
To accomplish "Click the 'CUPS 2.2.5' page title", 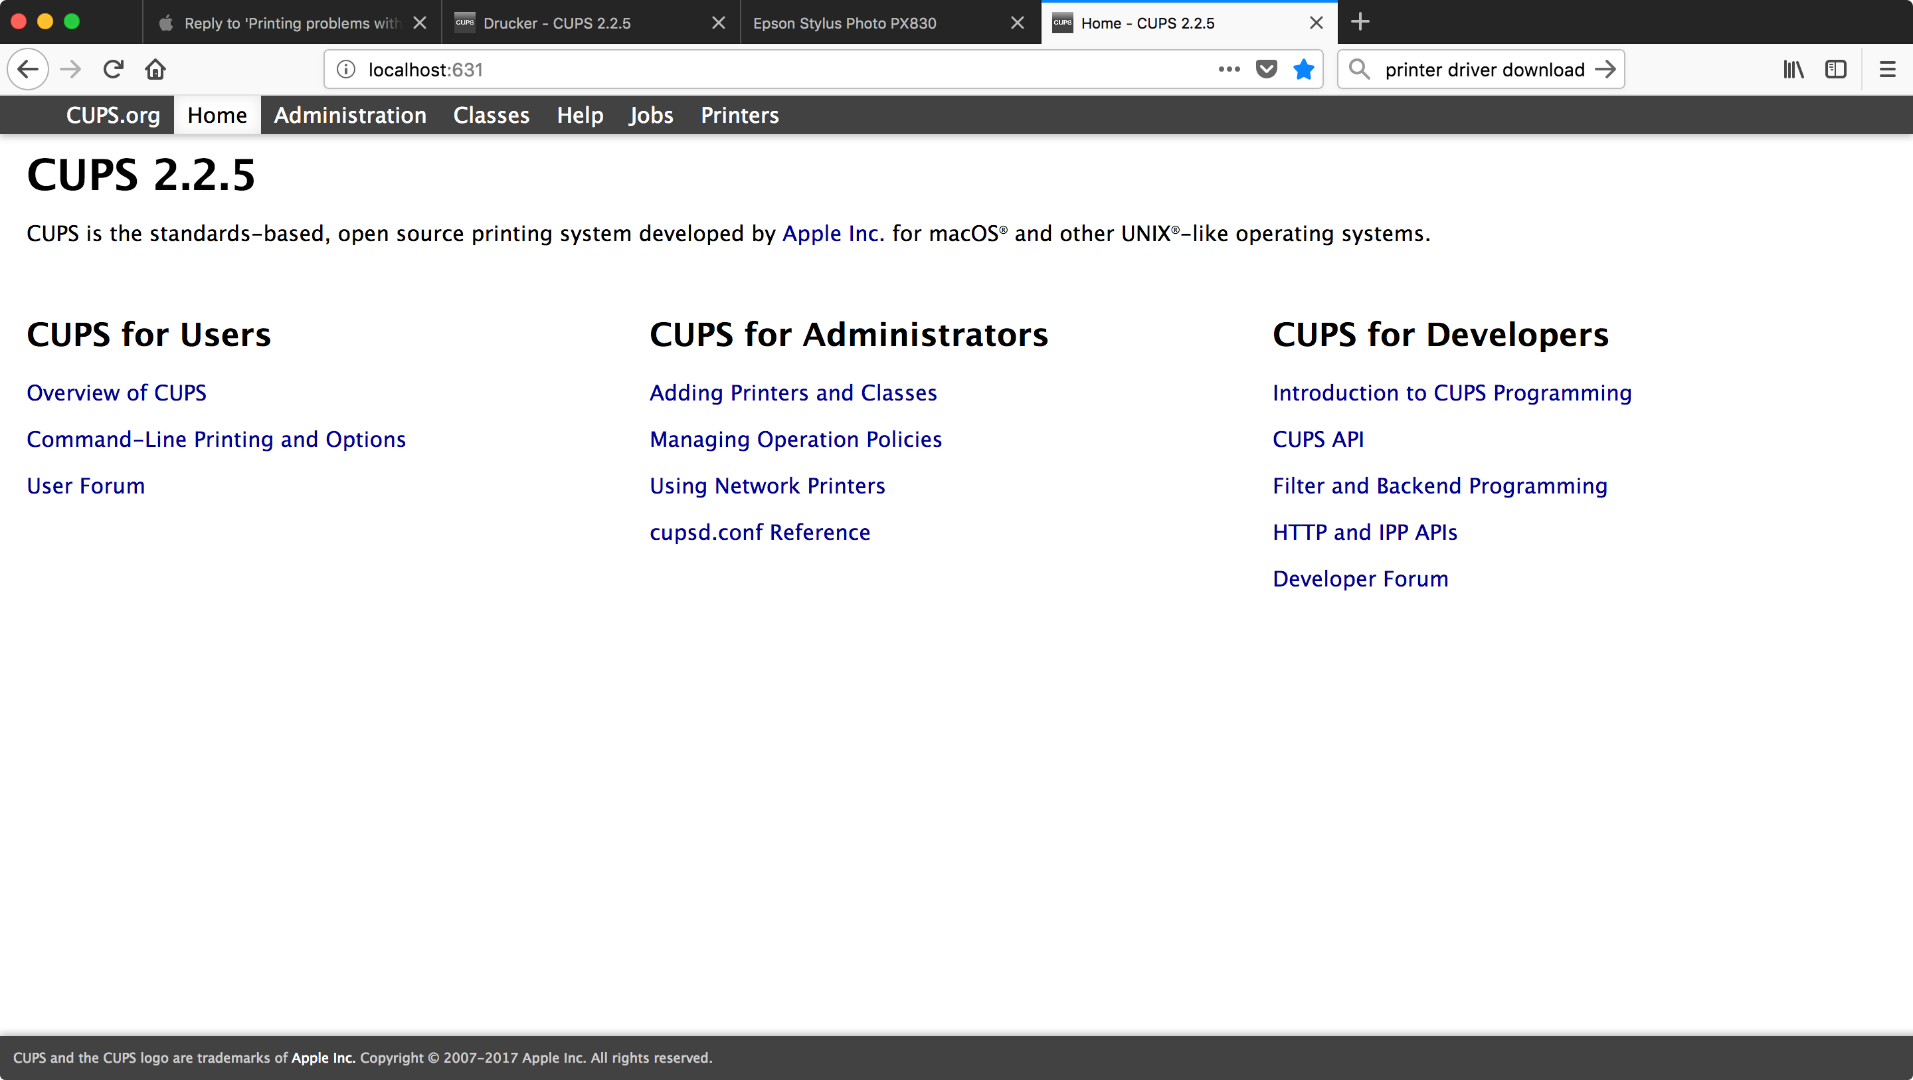I will (x=141, y=175).
